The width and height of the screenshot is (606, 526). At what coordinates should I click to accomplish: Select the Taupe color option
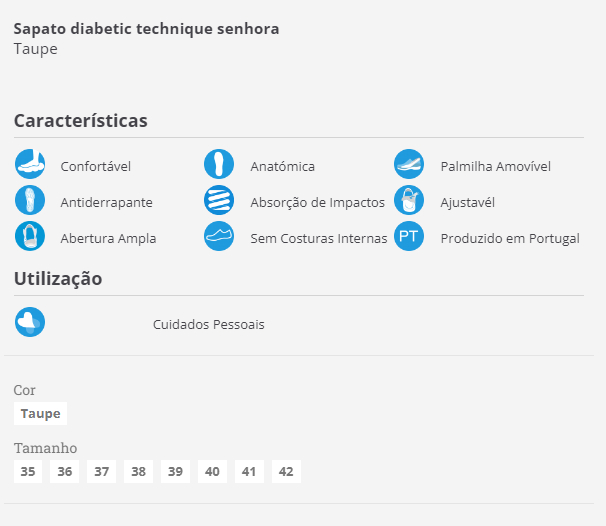point(41,414)
